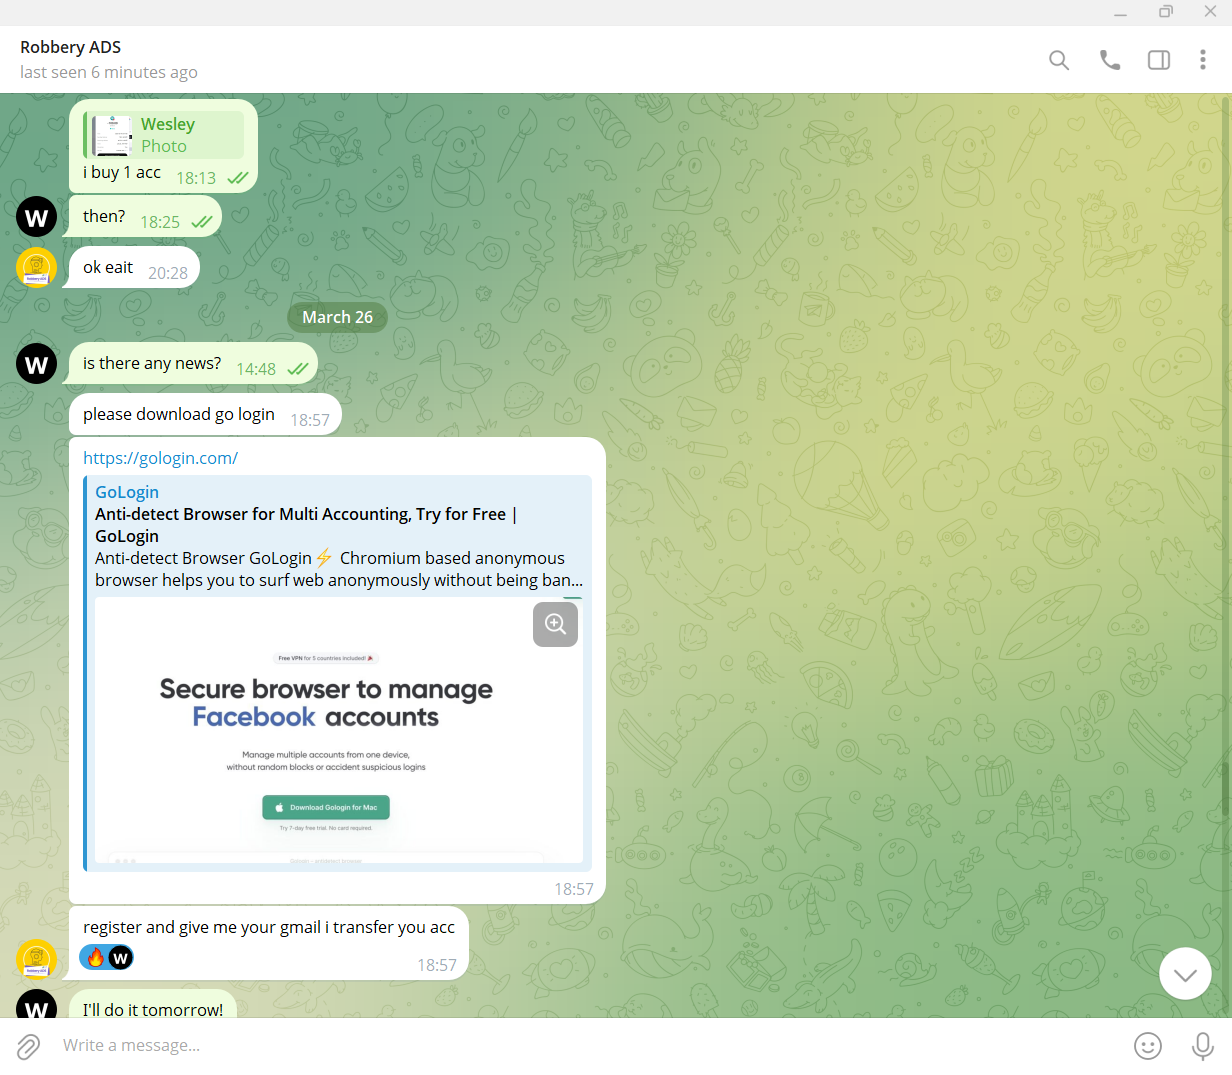Toggle the right info sidebar panel icon

pyautogui.click(x=1159, y=60)
